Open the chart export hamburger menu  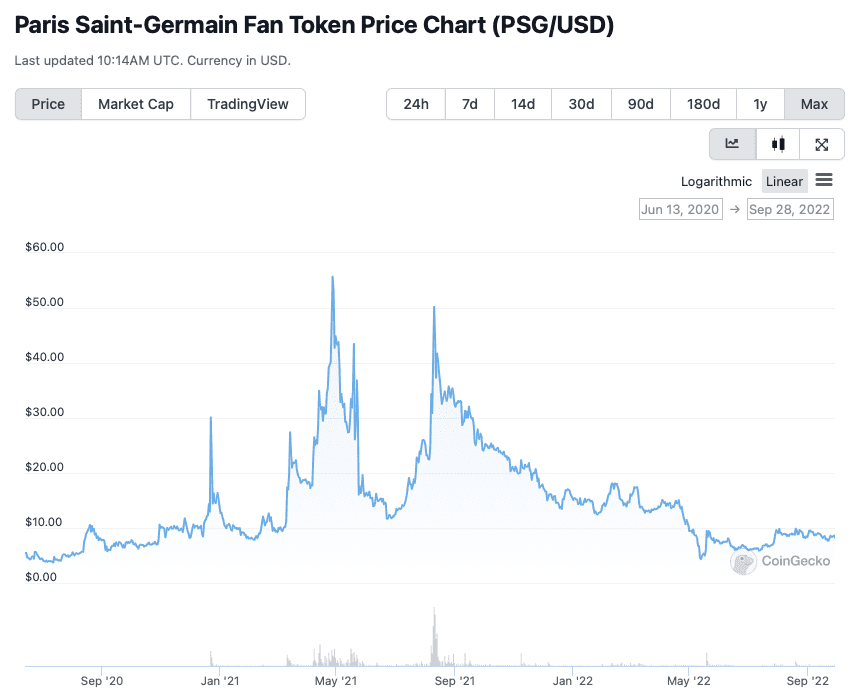[x=824, y=181]
